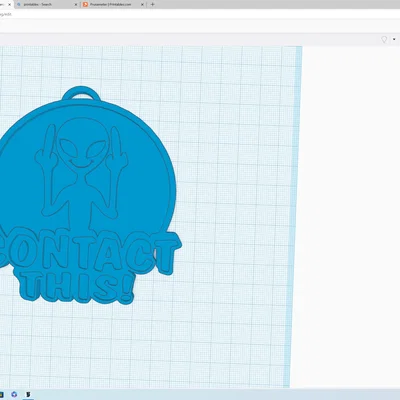Close the Prusameter Printables.com tab

click(x=142, y=5)
